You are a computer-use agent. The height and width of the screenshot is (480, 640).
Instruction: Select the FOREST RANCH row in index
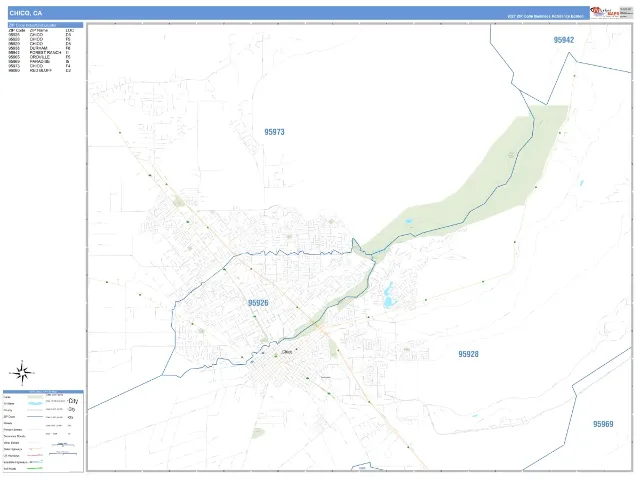click(x=40, y=53)
